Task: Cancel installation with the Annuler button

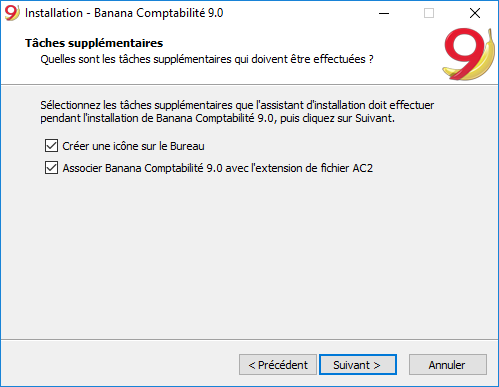Action: click(x=448, y=365)
